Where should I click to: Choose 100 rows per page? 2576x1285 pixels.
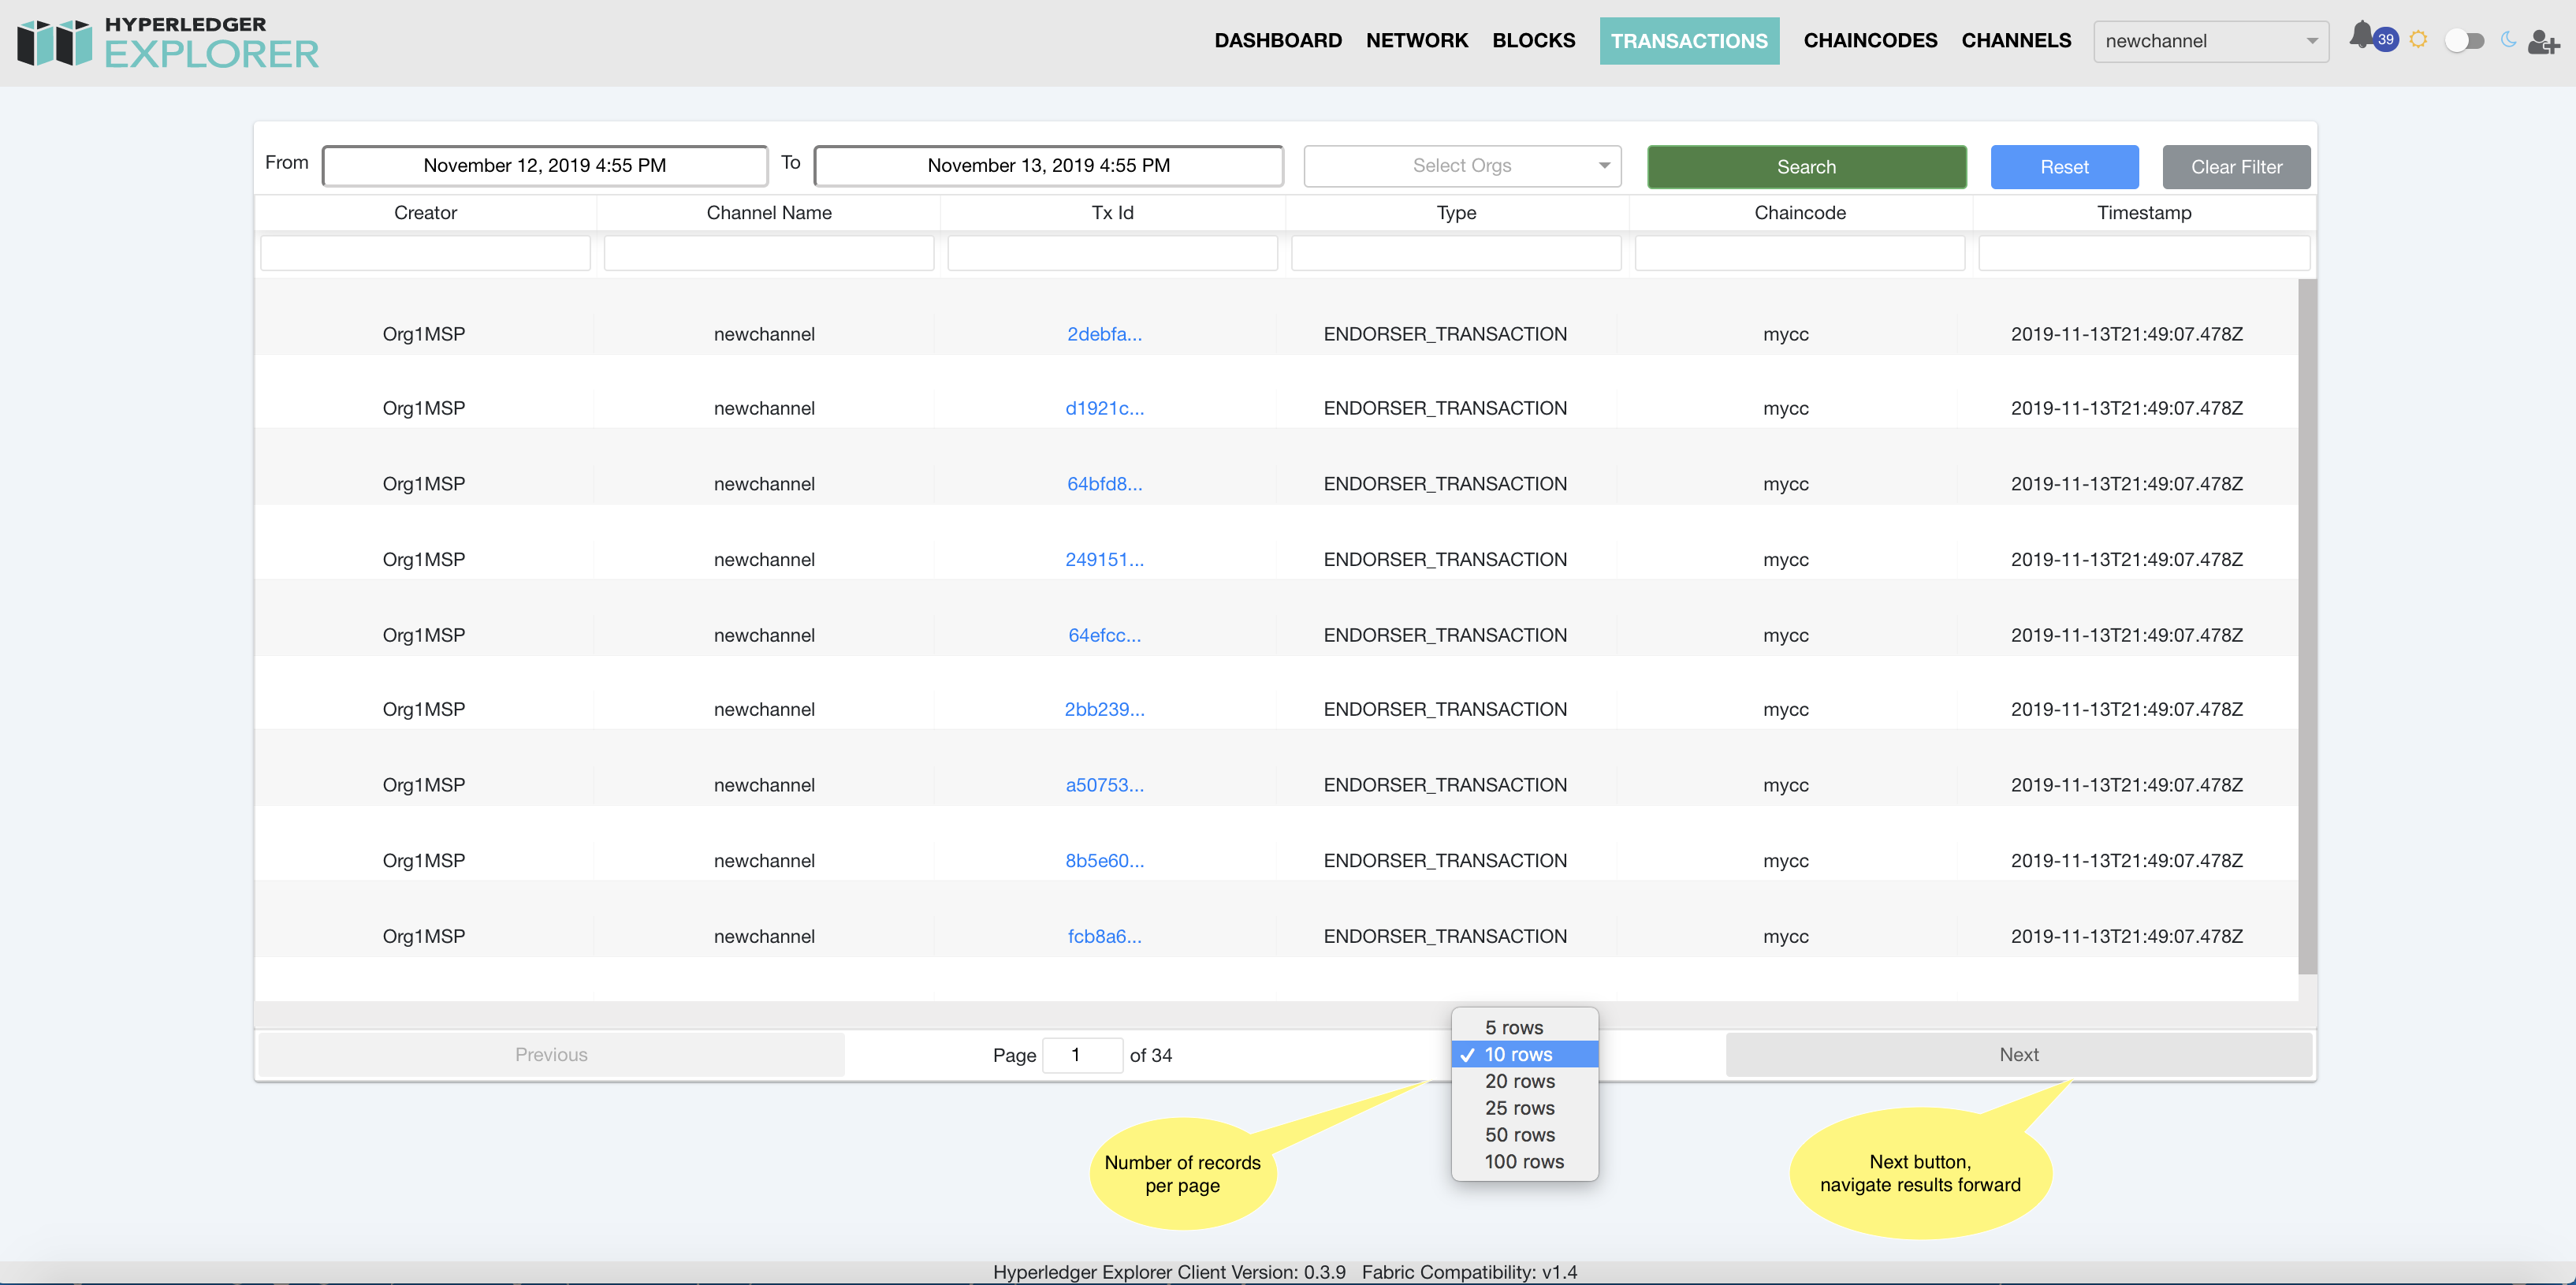point(1524,1162)
